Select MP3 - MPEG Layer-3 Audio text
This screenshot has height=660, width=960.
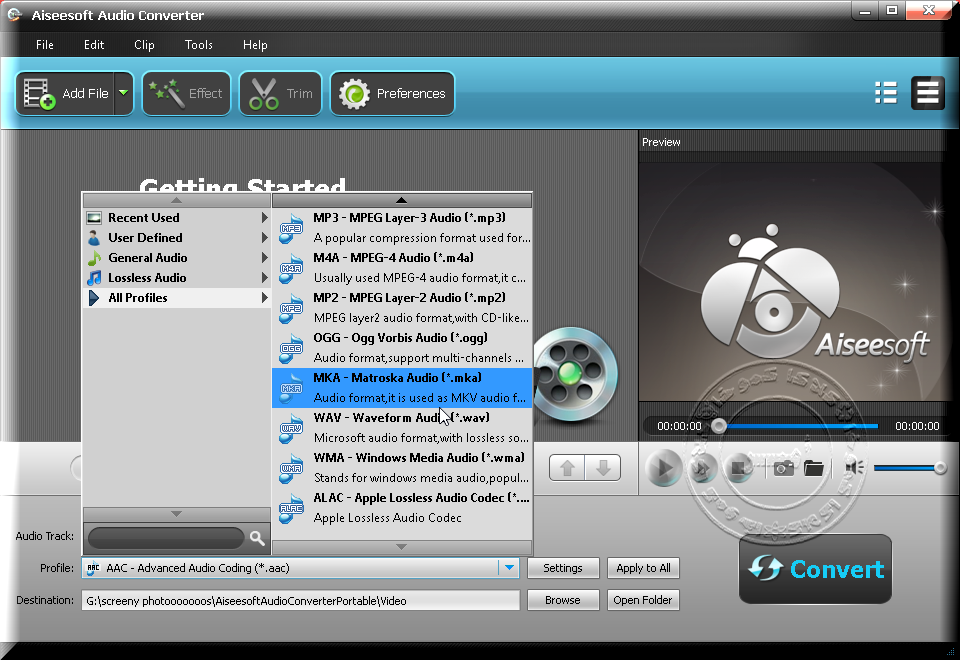pyautogui.click(x=410, y=218)
